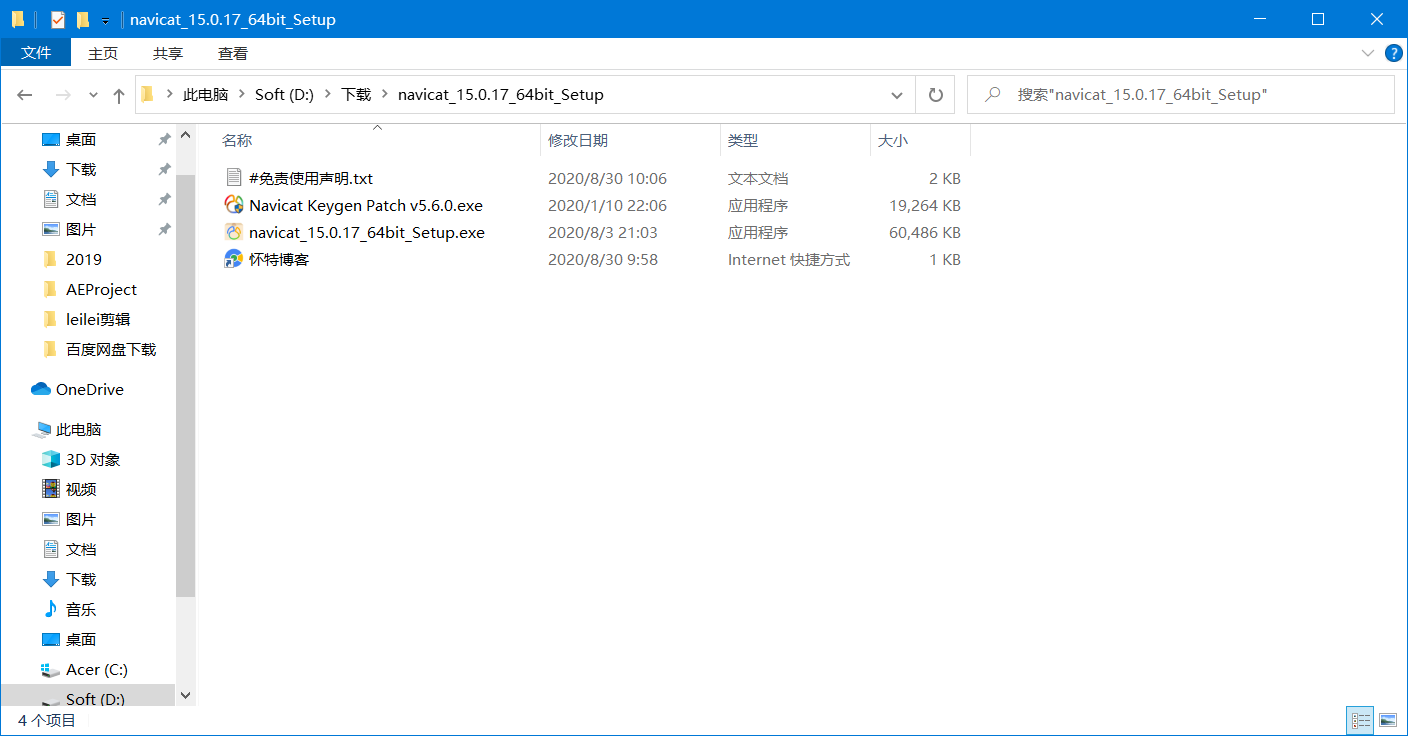This screenshot has width=1408, height=736.
Task: Sort files by 大小 column
Action: pos(920,141)
